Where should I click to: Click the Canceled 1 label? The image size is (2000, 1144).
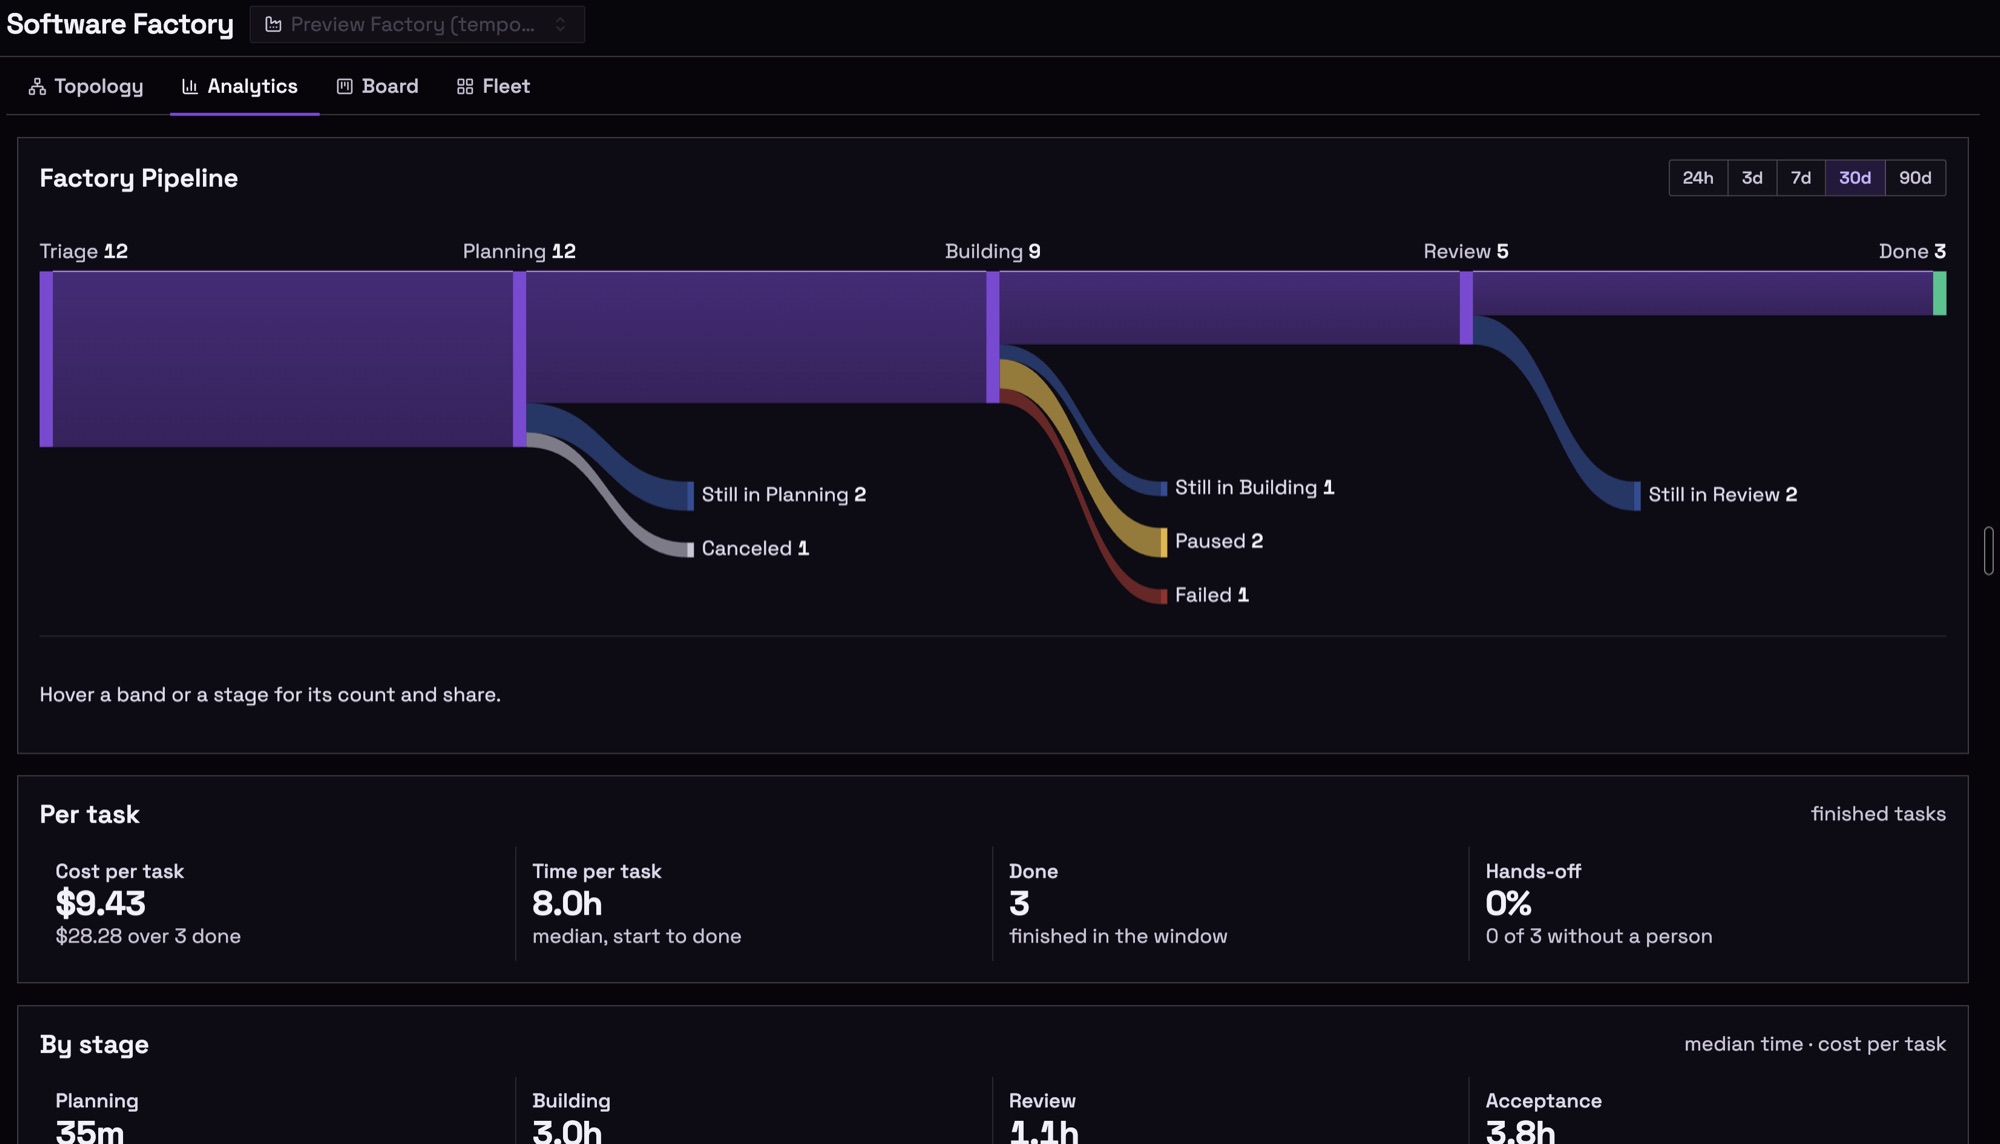click(755, 548)
